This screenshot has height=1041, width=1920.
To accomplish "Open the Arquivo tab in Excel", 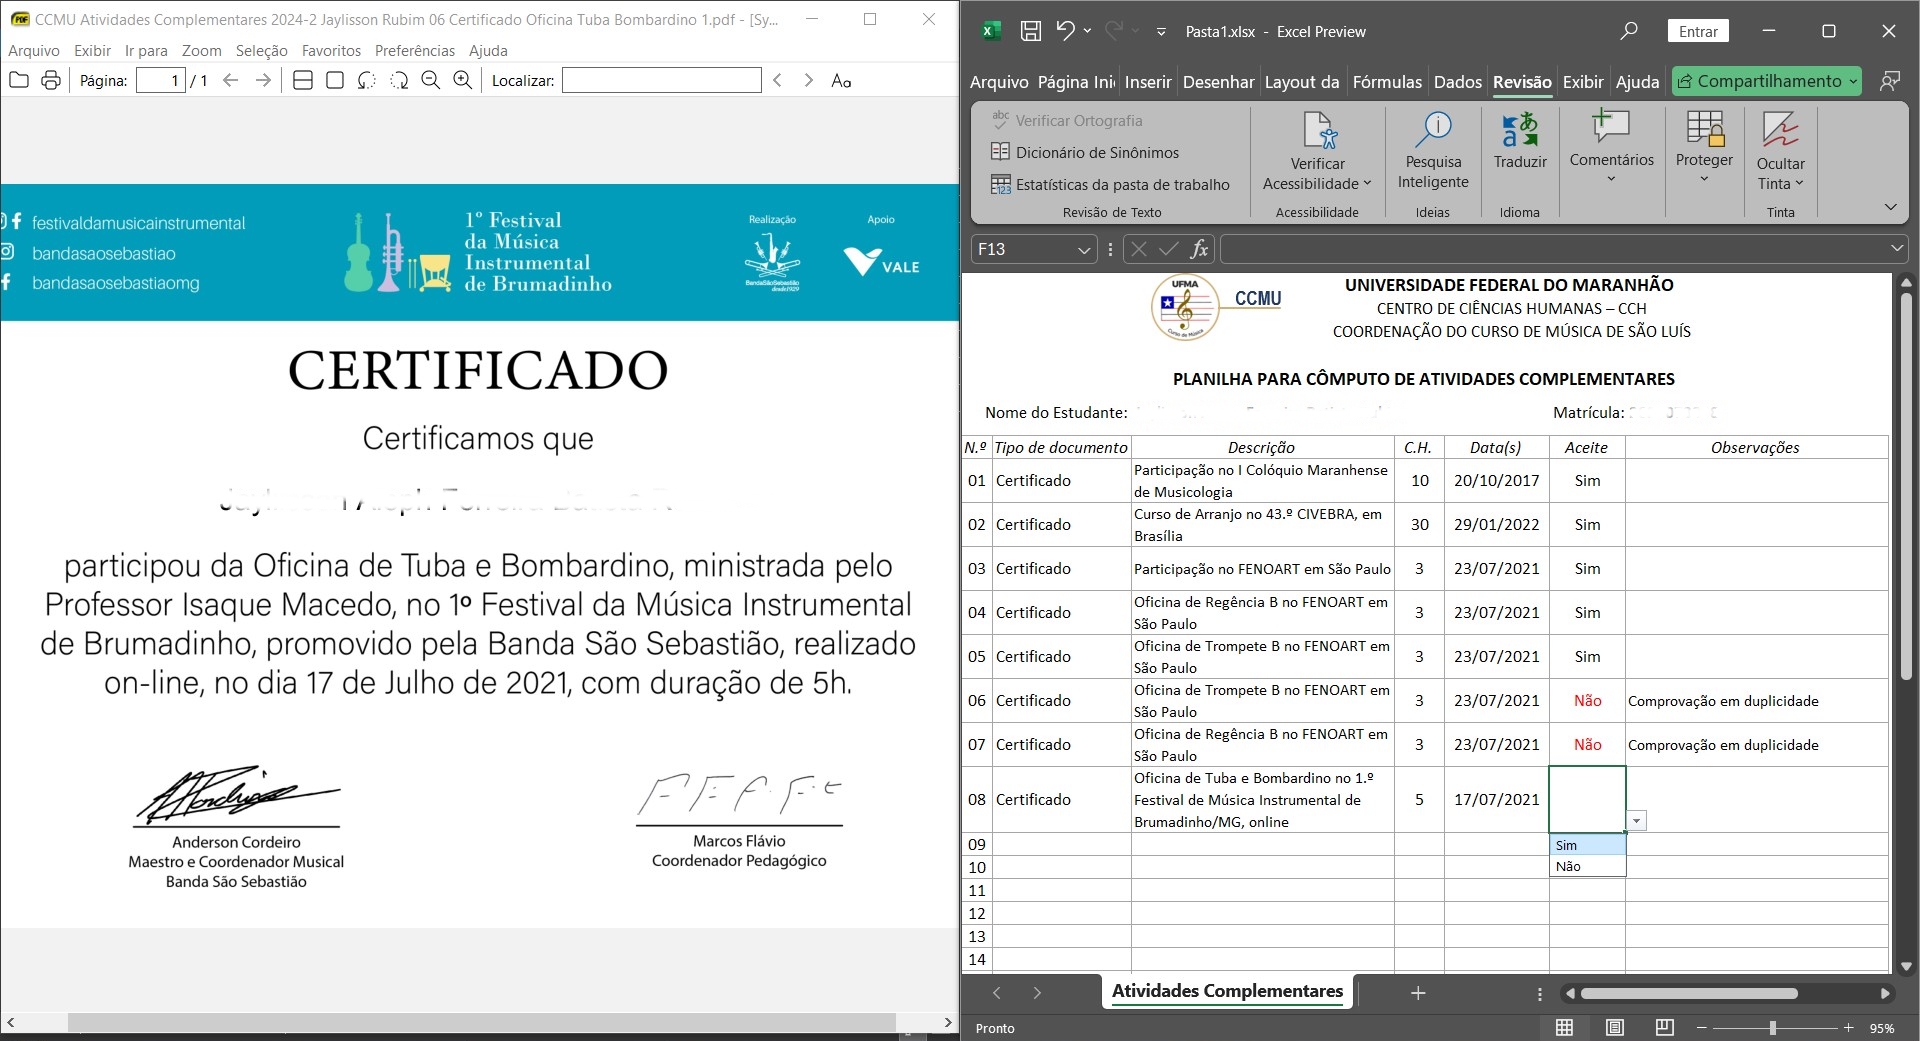I will point(999,82).
